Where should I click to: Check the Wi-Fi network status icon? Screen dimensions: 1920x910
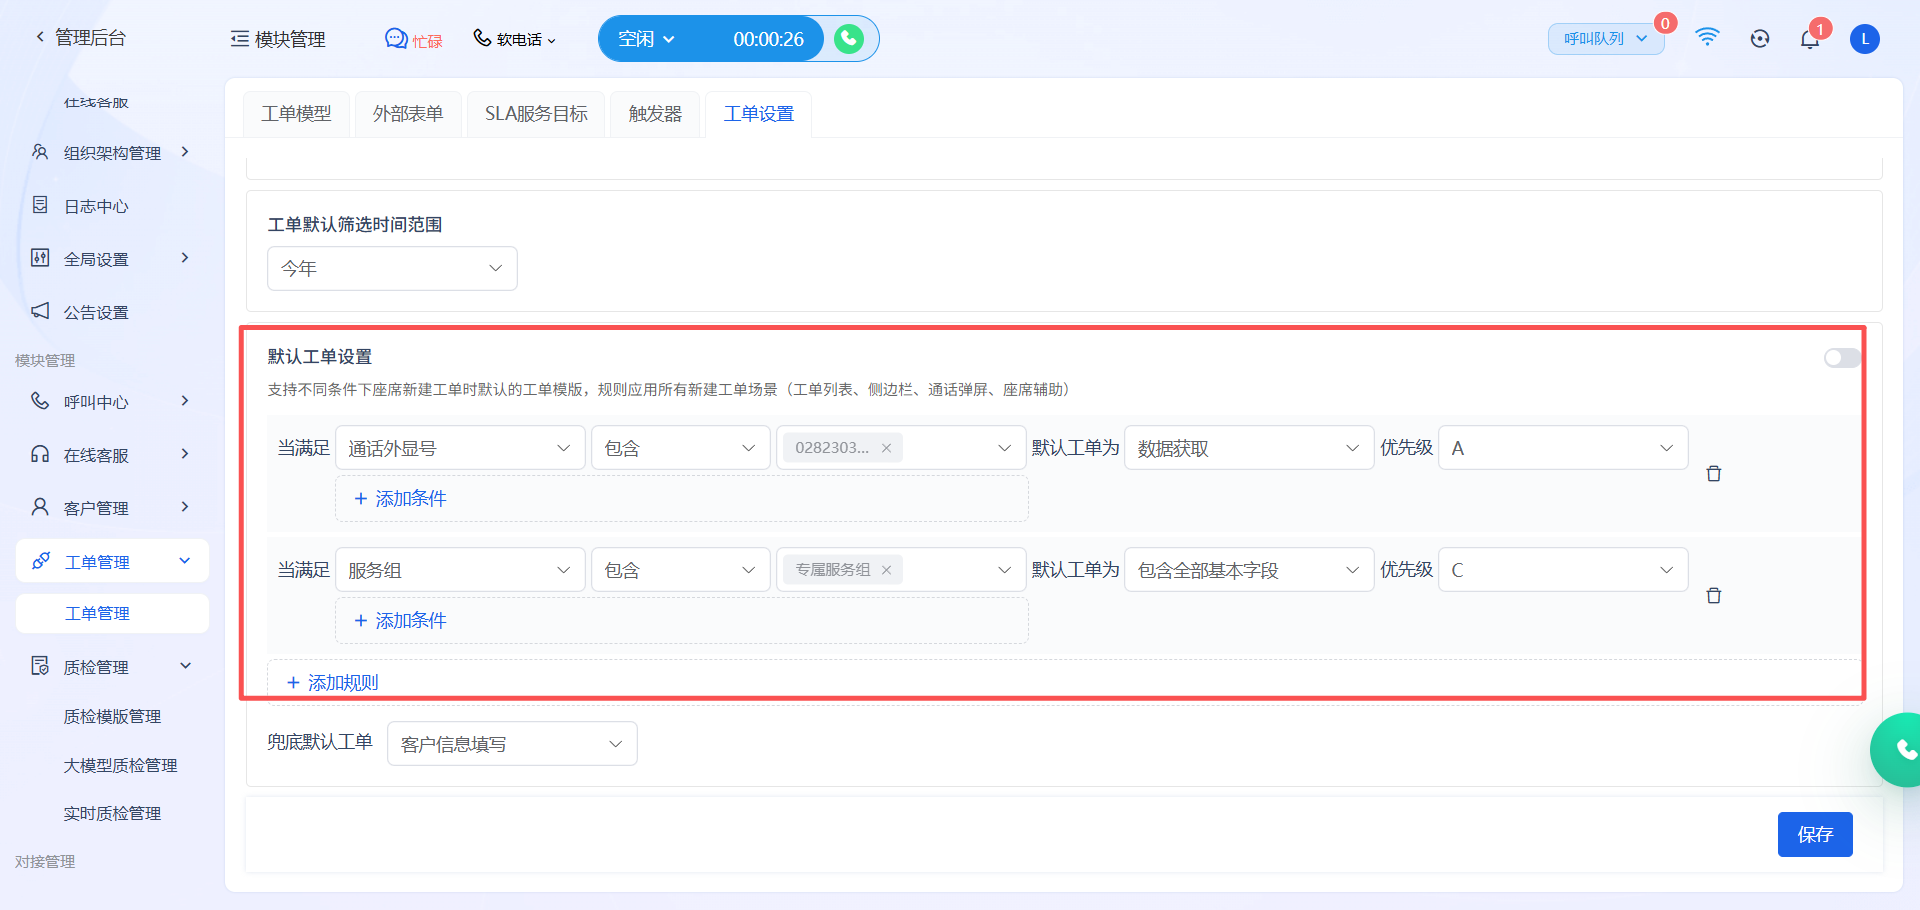click(x=1707, y=38)
